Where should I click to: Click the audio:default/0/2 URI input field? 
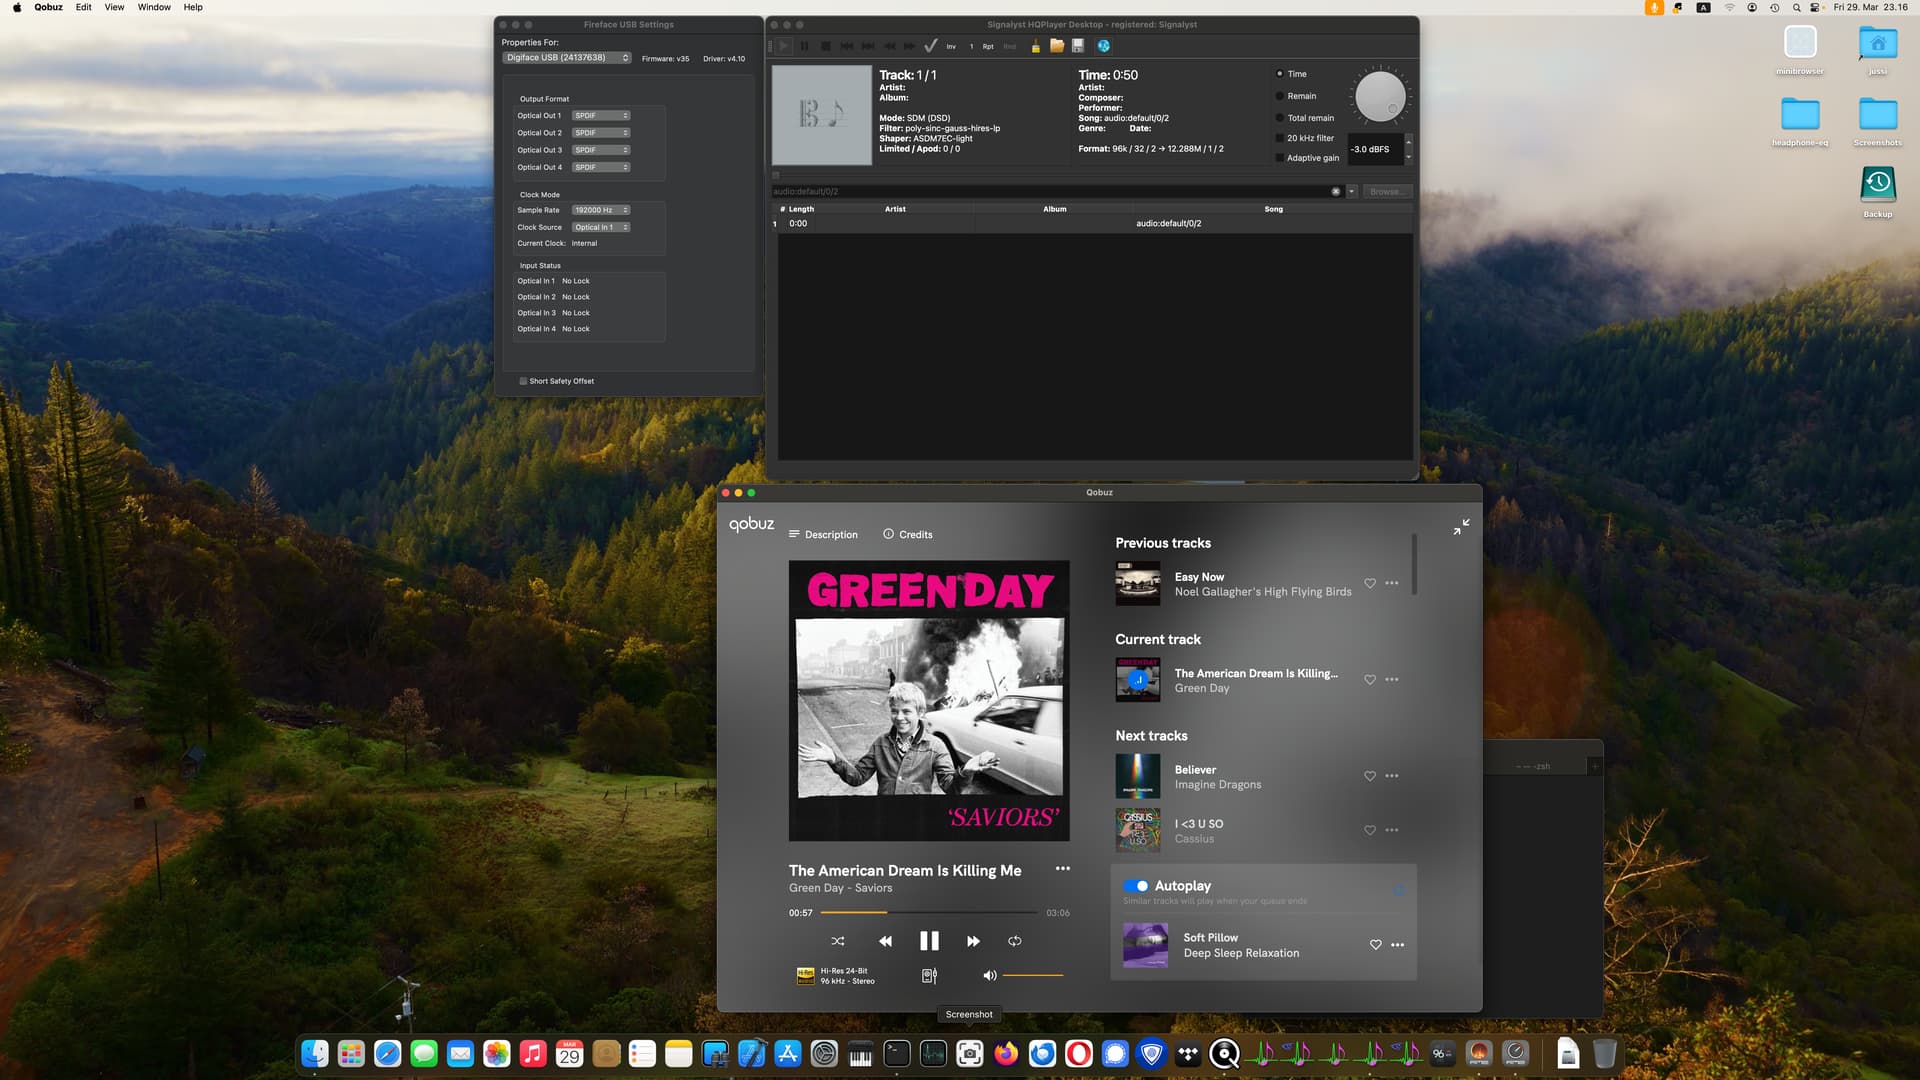point(1050,191)
